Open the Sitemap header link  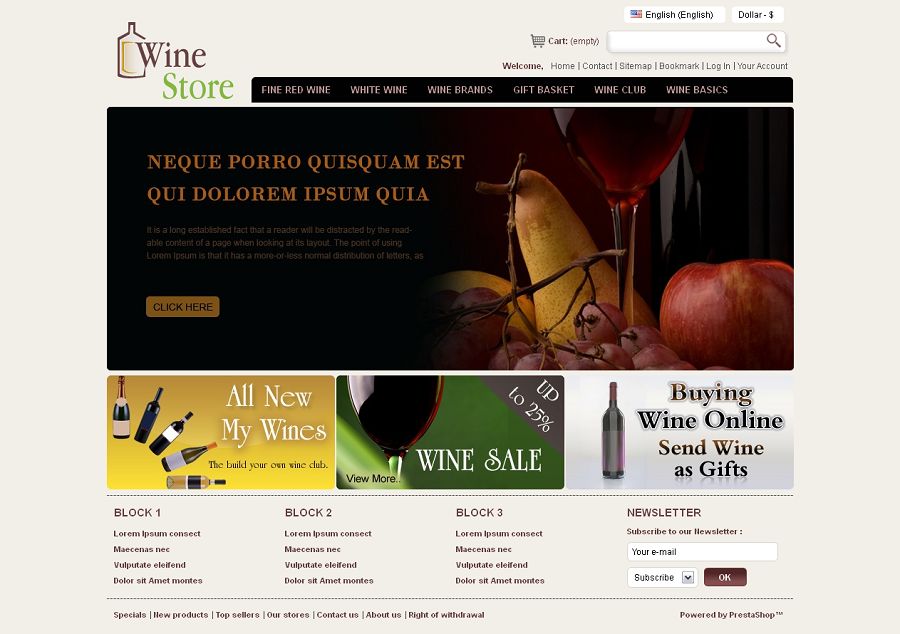(635, 66)
